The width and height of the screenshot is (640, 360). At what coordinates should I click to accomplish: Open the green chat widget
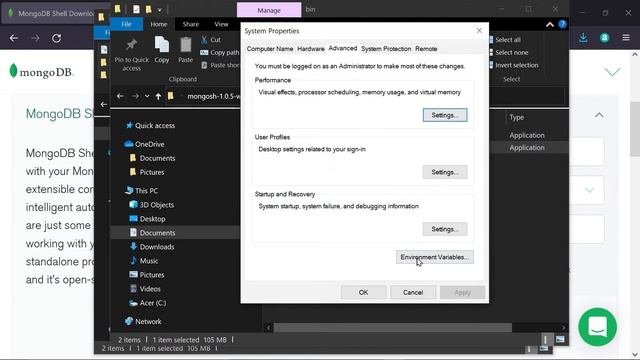[598, 327]
